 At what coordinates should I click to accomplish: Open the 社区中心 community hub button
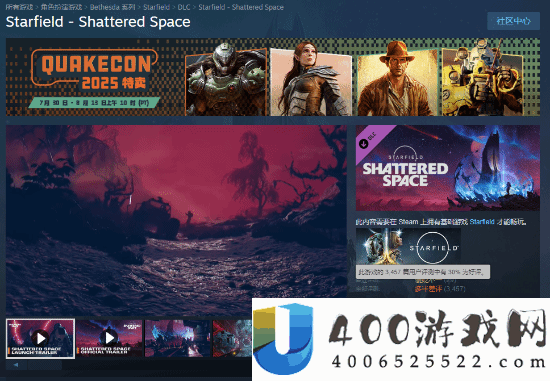click(x=513, y=21)
